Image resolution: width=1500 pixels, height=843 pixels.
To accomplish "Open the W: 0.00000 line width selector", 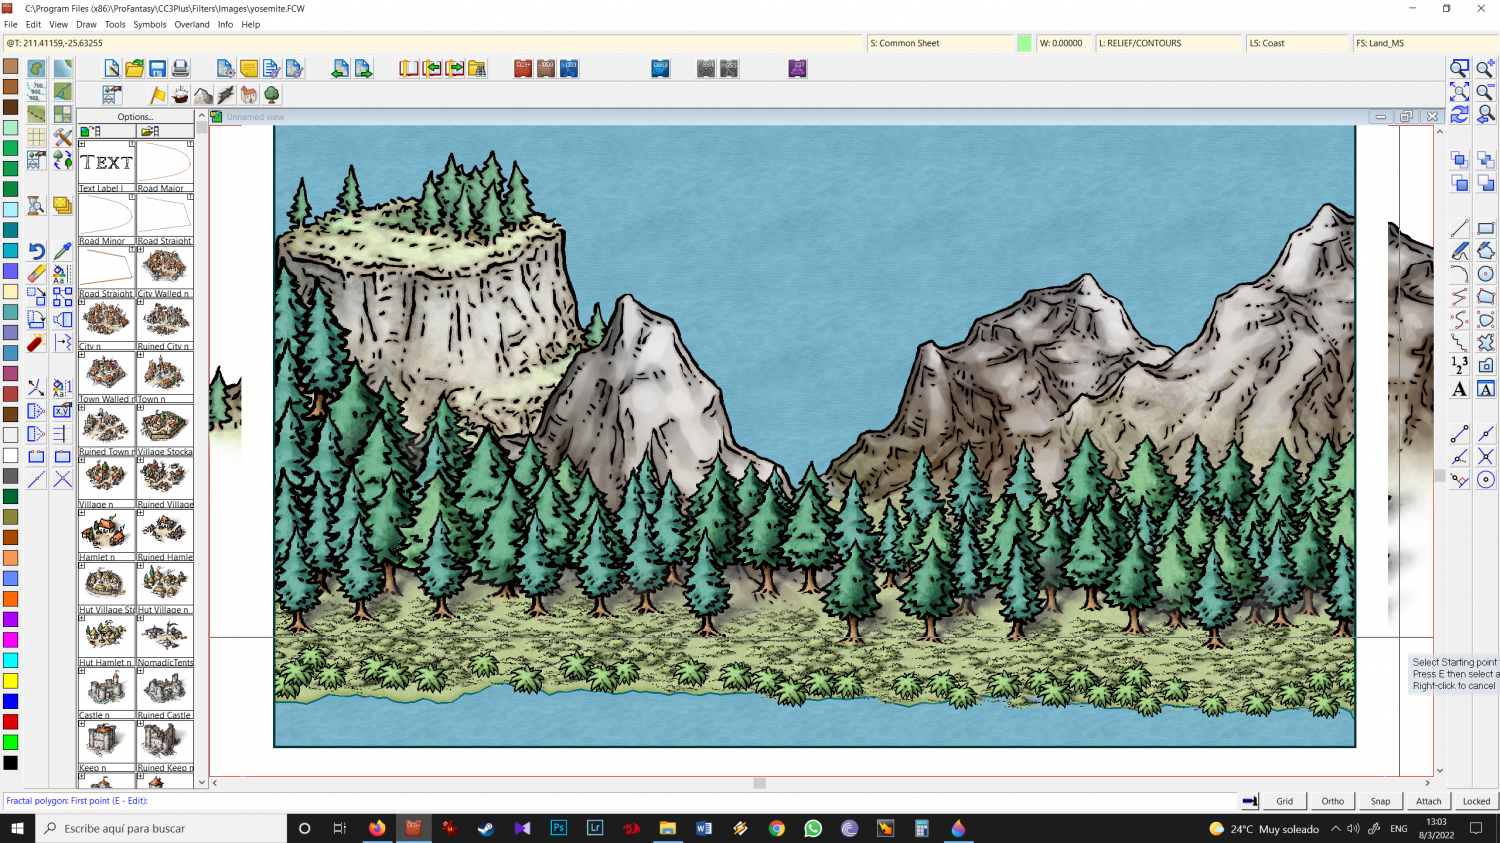I will coord(1064,43).
